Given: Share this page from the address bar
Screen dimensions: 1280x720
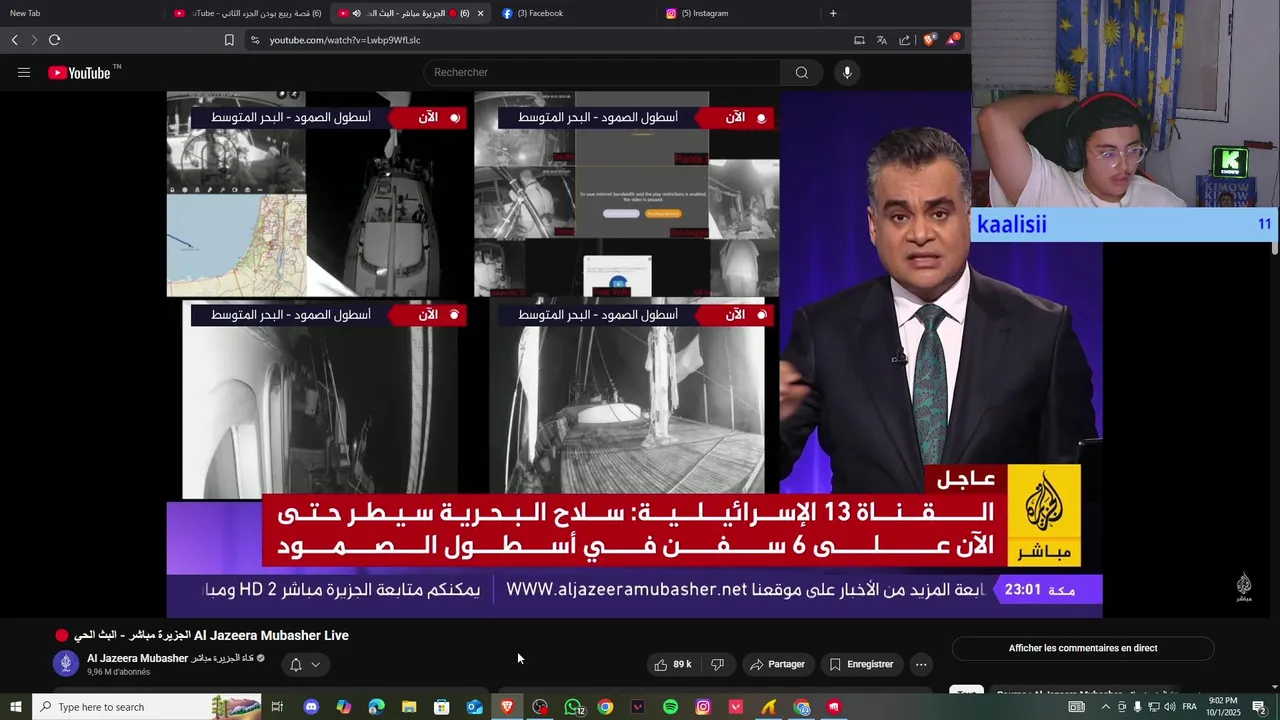Looking at the screenshot, I should click(x=905, y=40).
